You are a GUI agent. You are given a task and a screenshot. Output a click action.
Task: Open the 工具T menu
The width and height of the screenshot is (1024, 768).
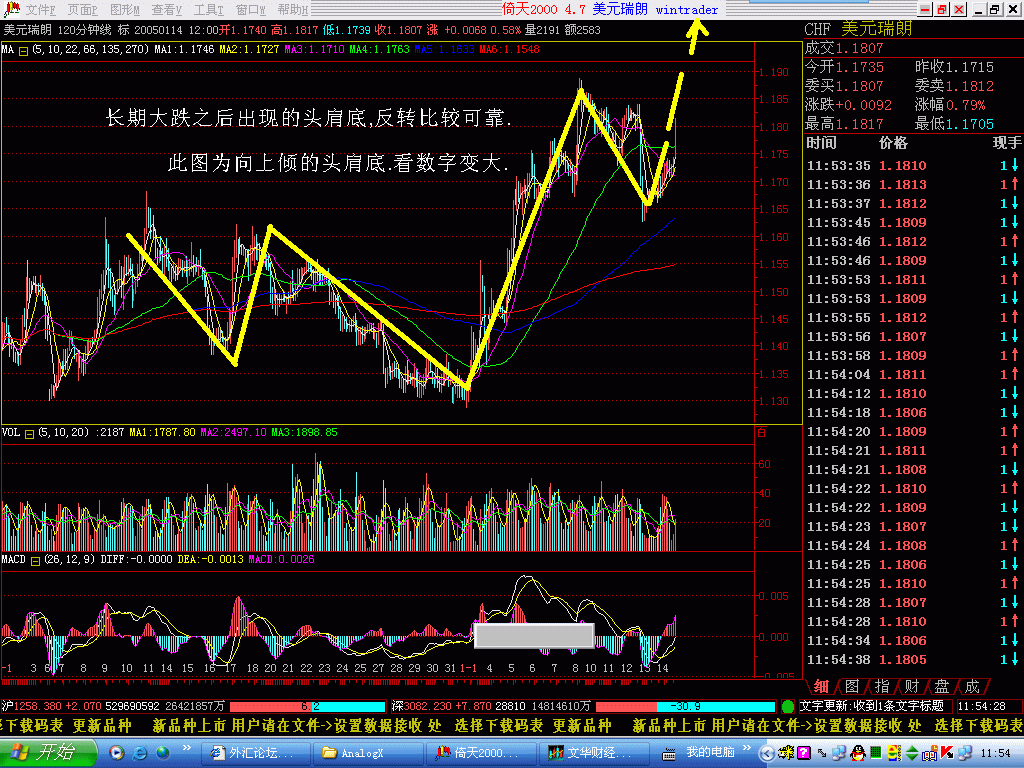coord(208,10)
